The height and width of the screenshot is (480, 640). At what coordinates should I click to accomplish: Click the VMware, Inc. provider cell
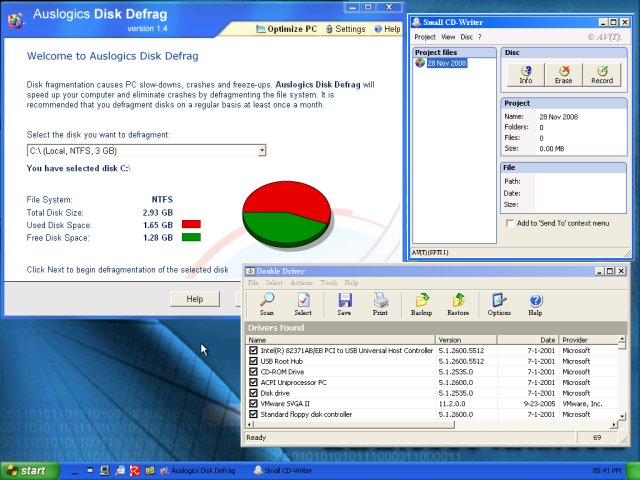click(x=582, y=404)
